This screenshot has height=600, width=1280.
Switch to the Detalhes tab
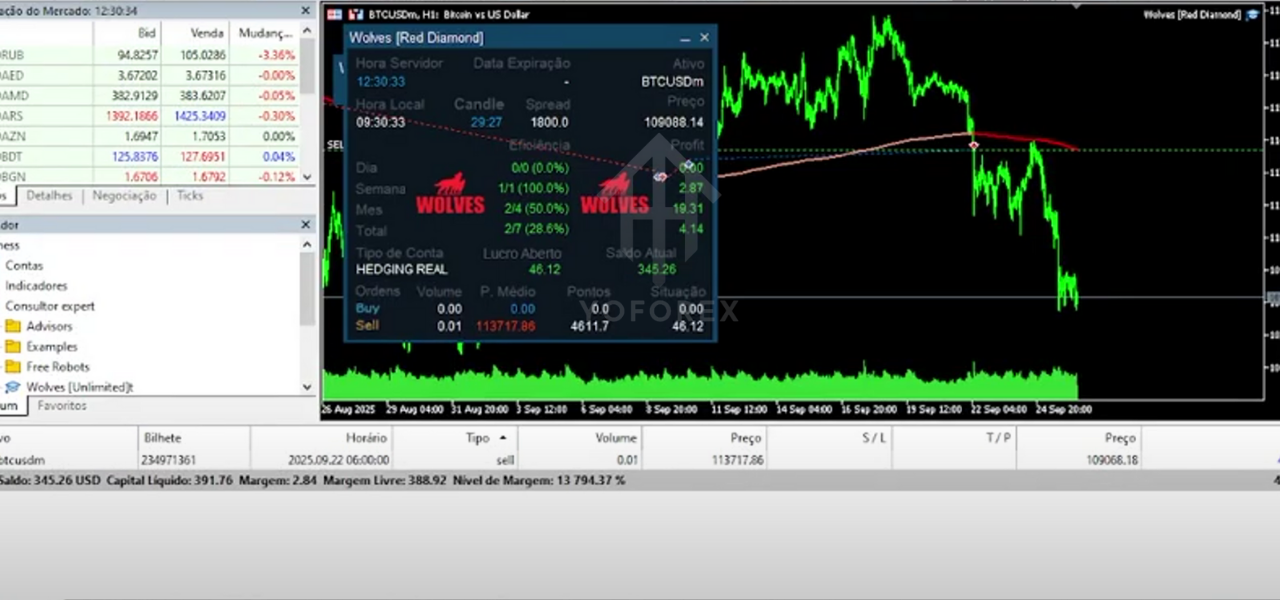coord(49,196)
